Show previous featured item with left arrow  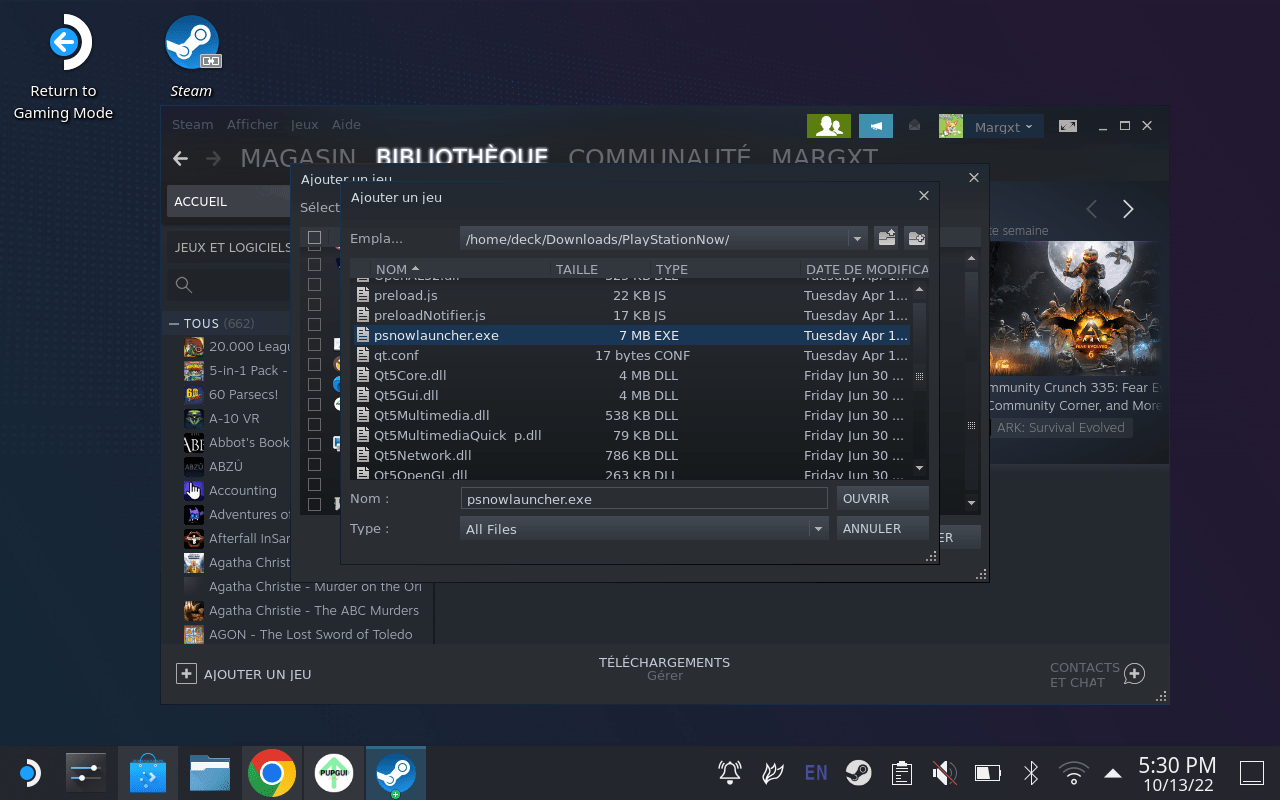point(1092,209)
